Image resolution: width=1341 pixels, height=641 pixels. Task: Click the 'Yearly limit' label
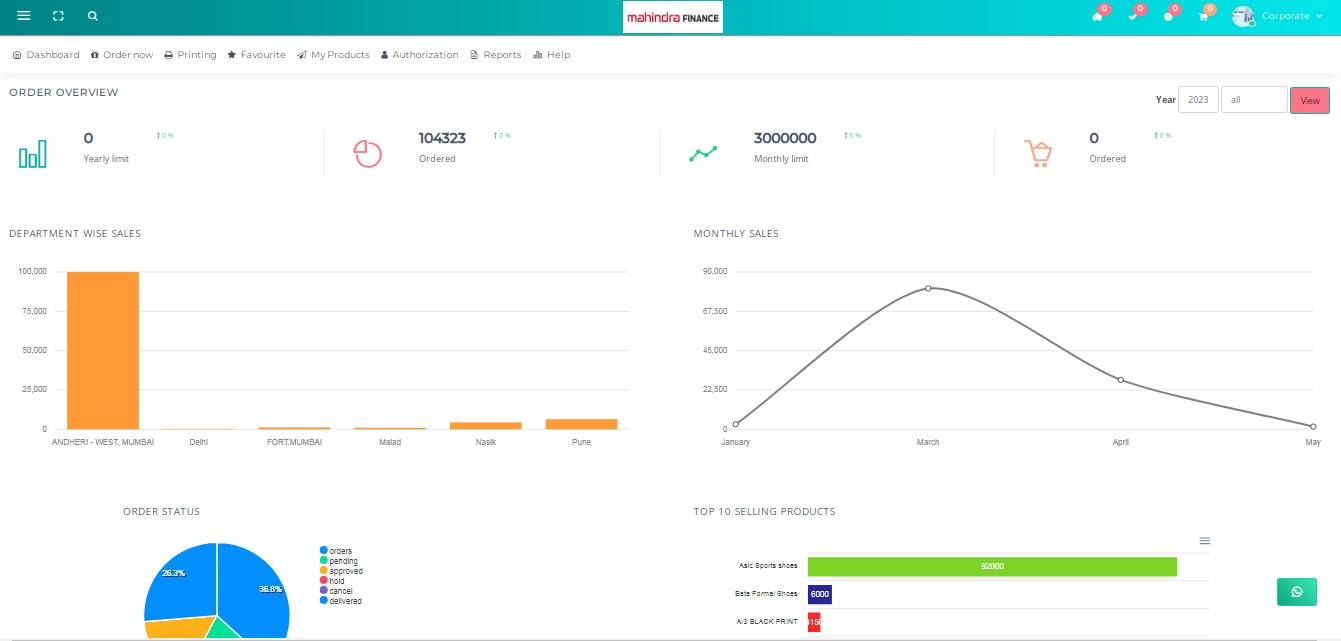[106, 159]
